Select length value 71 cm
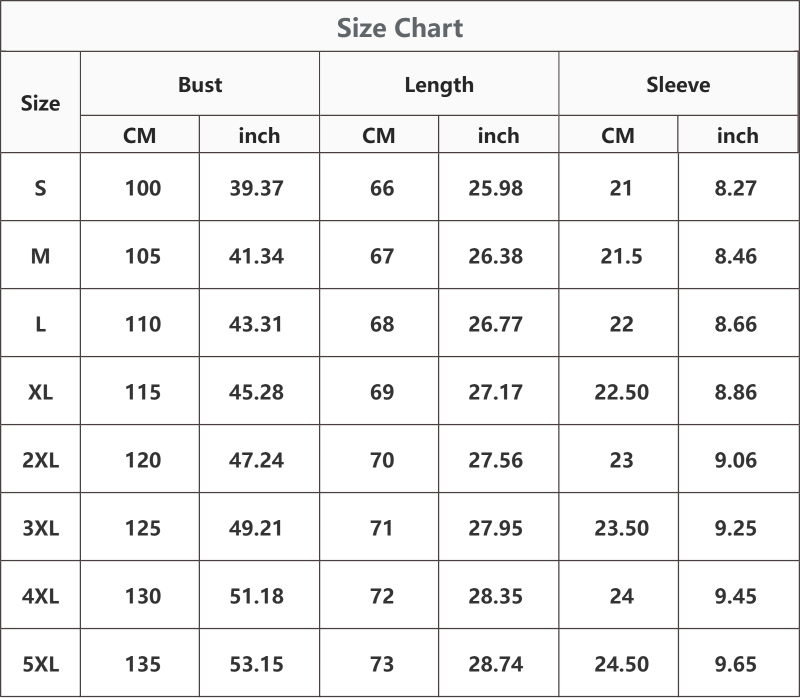The height and width of the screenshot is (698, 800). click(382, 528)
